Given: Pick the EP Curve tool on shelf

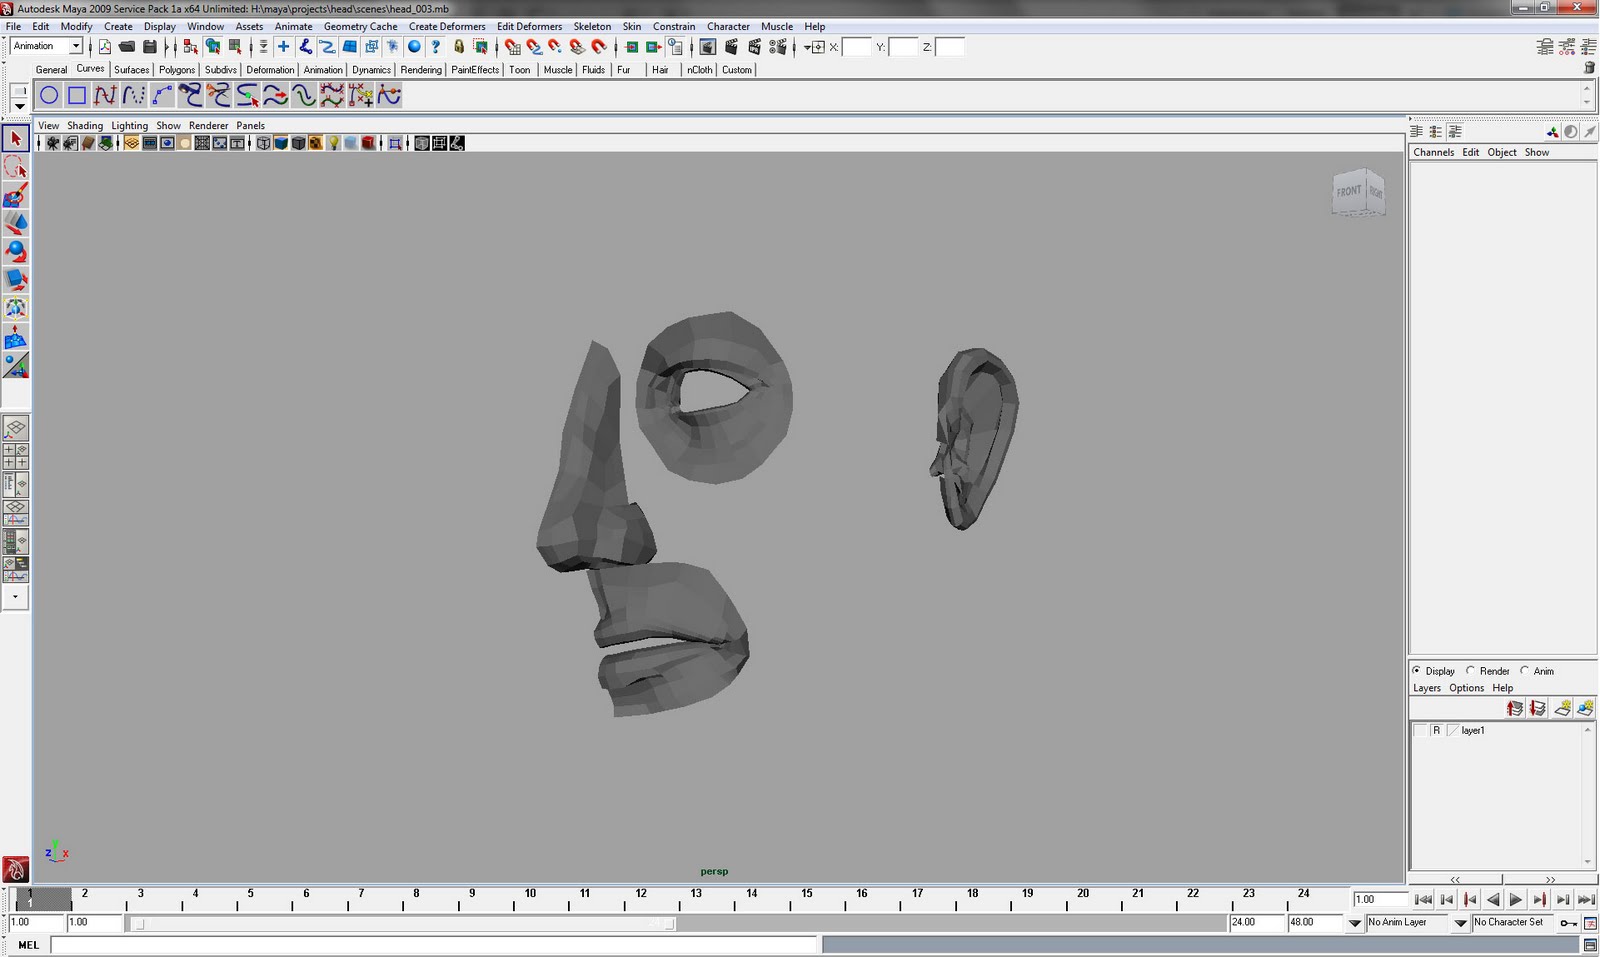Looking at the screenshot, I should (x=105, y=96).
